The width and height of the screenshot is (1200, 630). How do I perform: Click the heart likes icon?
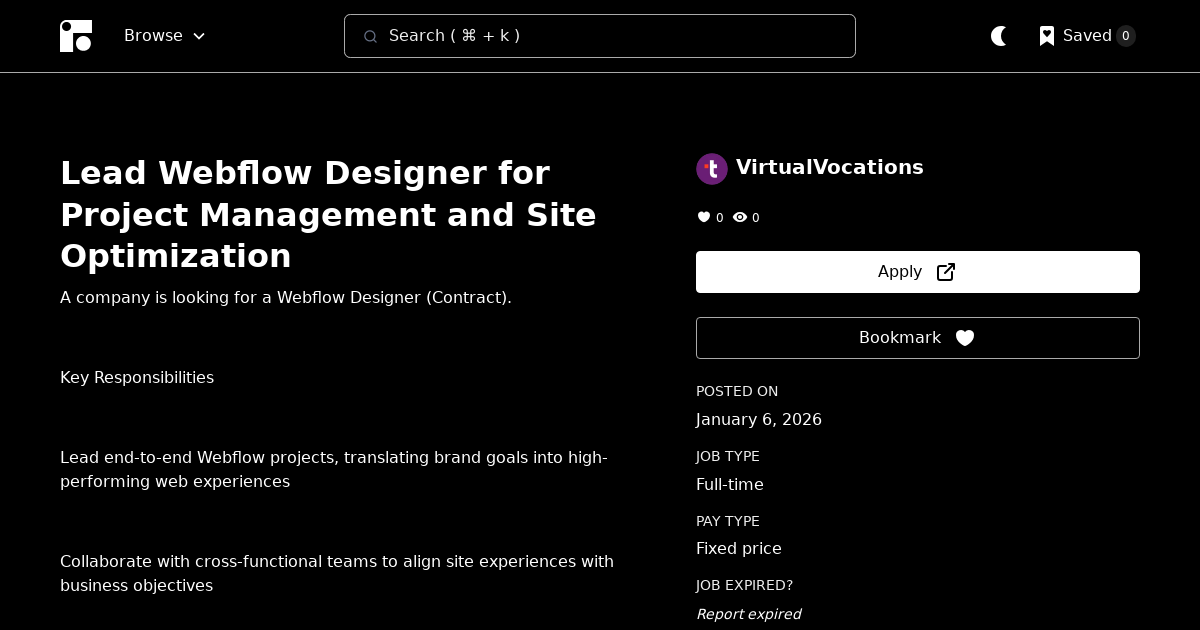tap(704, 217)
